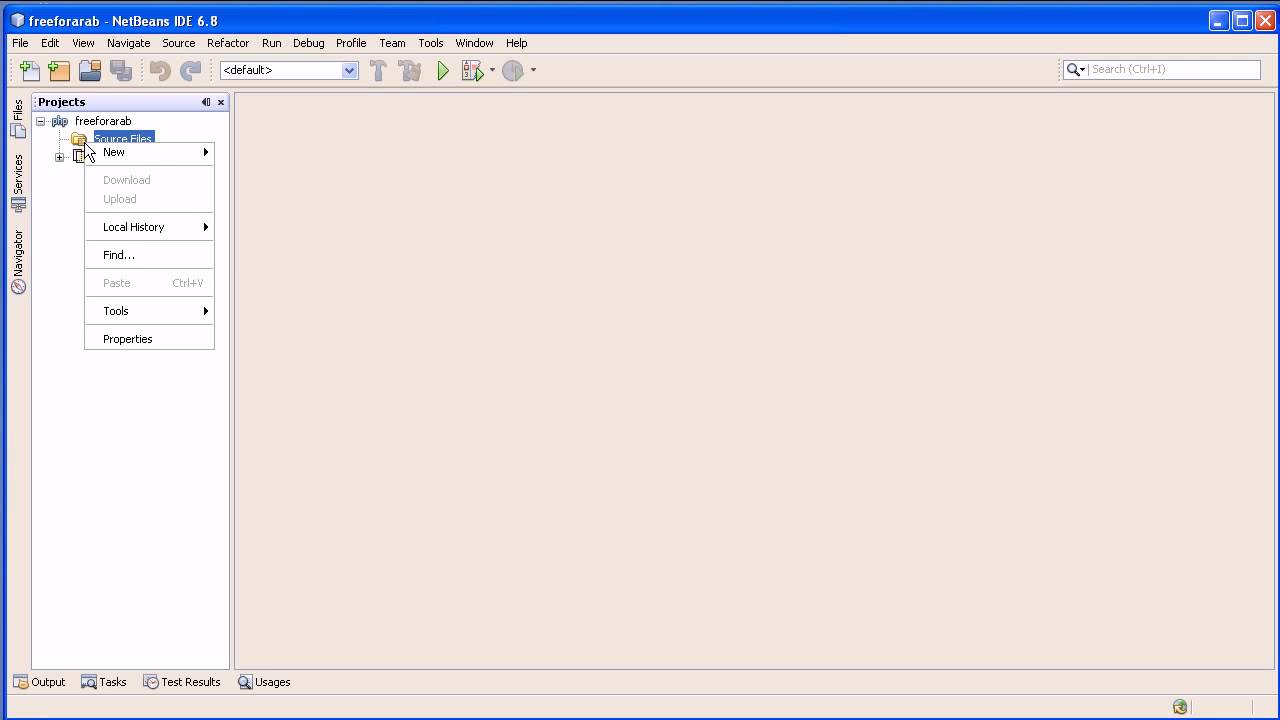
Task: Open the Usages bottom tab
Action: tap(264, 682)
